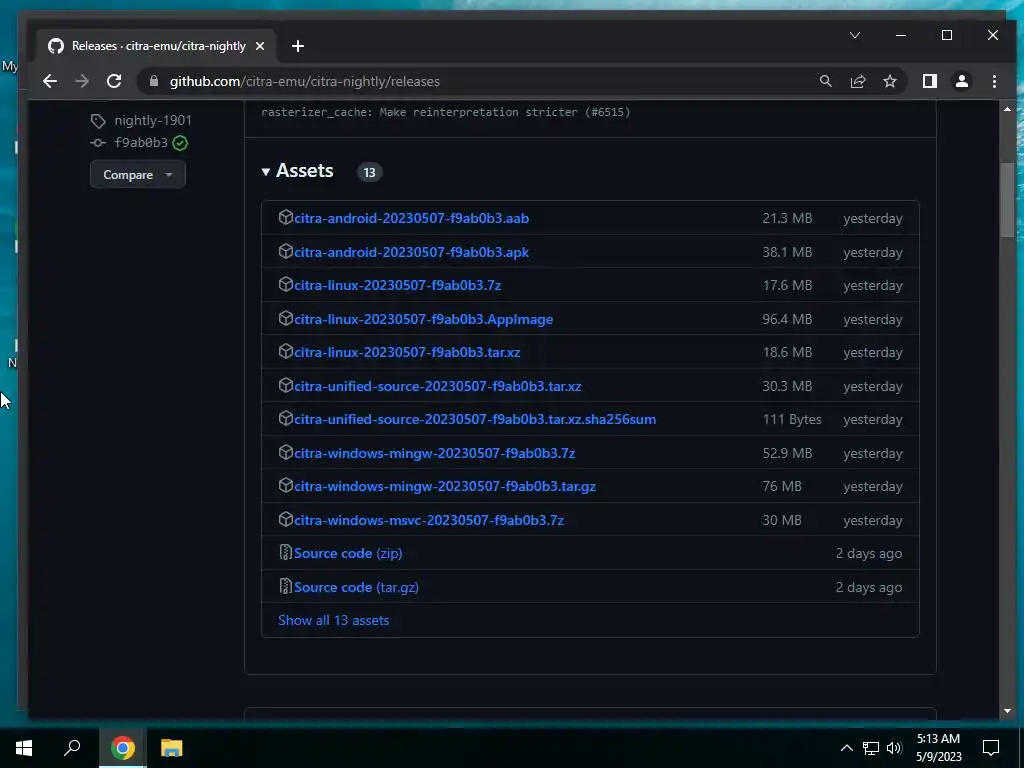Bookmark this page with the star icon
Image resolution: width=1024 pixels, height=768 pixels.
(889, 81)
